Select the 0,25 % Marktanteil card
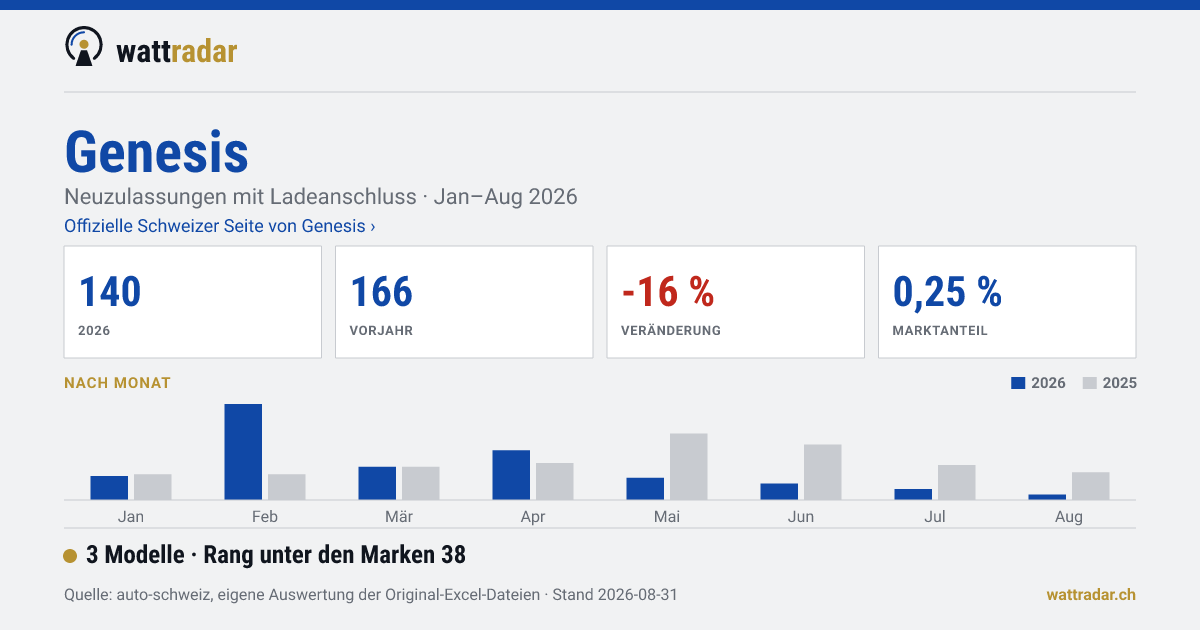This screenshot has height=630, width=1200. [1007, 302]
